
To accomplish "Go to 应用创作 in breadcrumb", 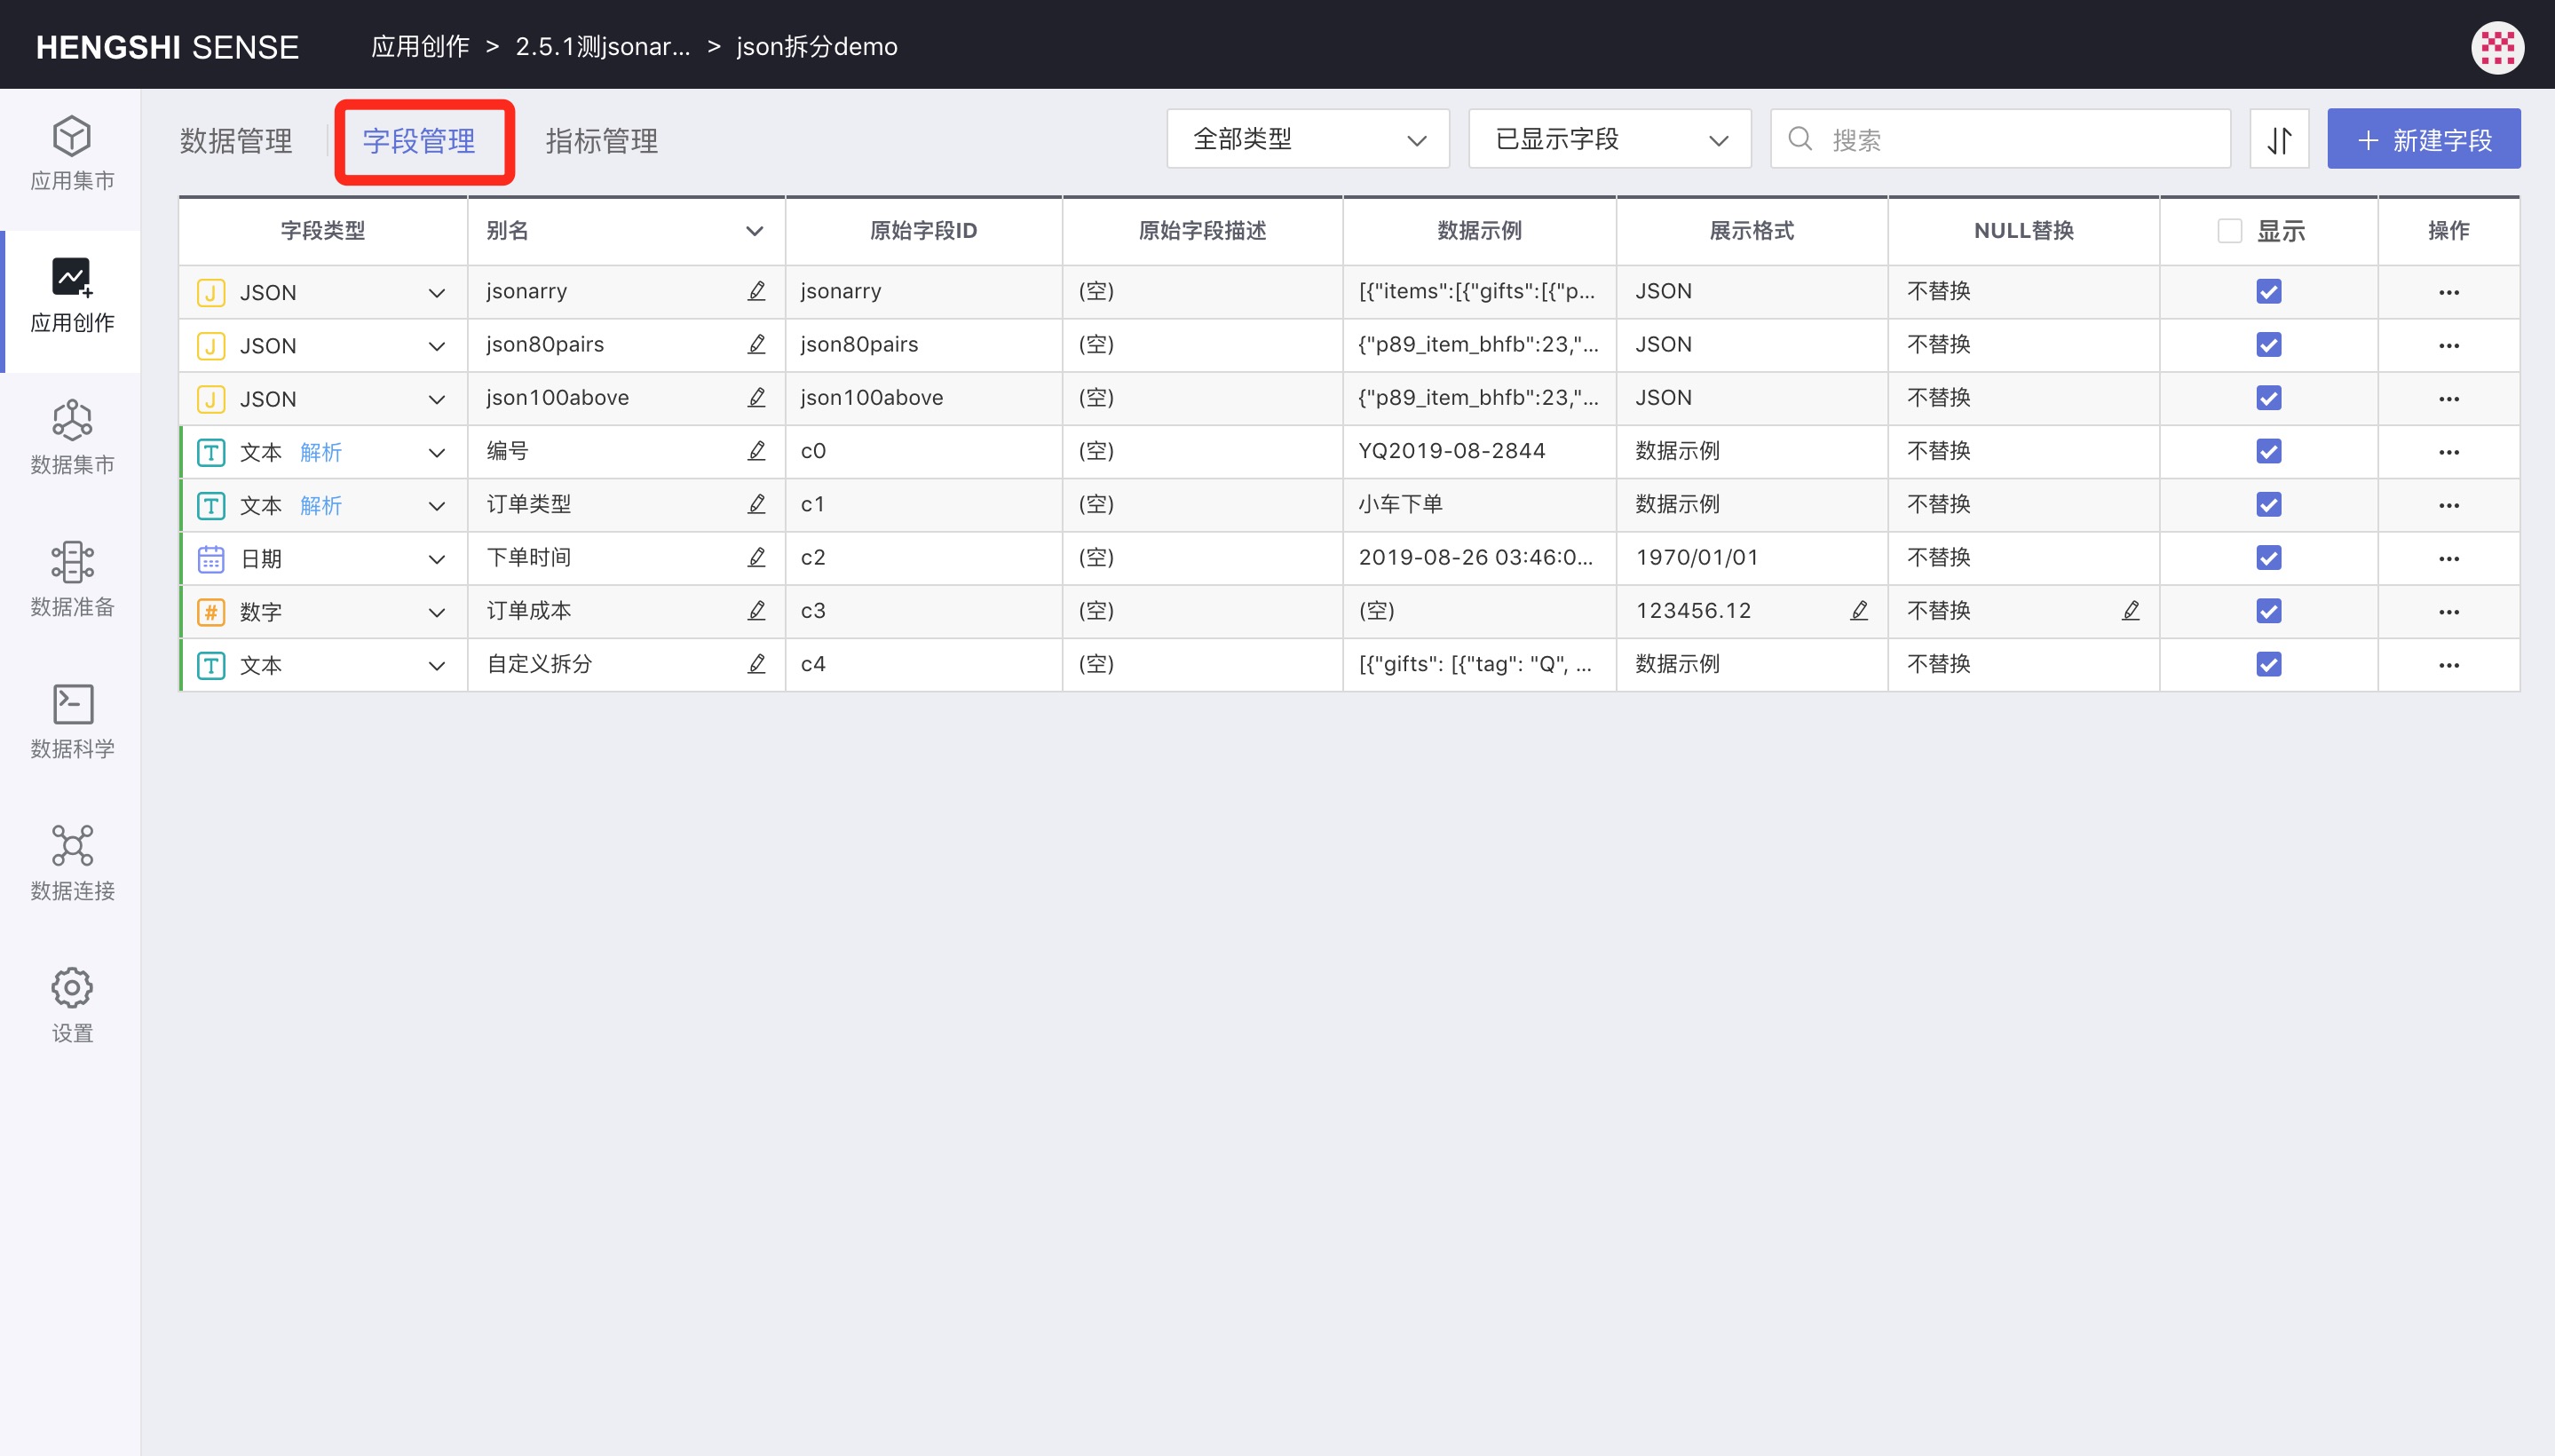I will (x=420, y=47).
